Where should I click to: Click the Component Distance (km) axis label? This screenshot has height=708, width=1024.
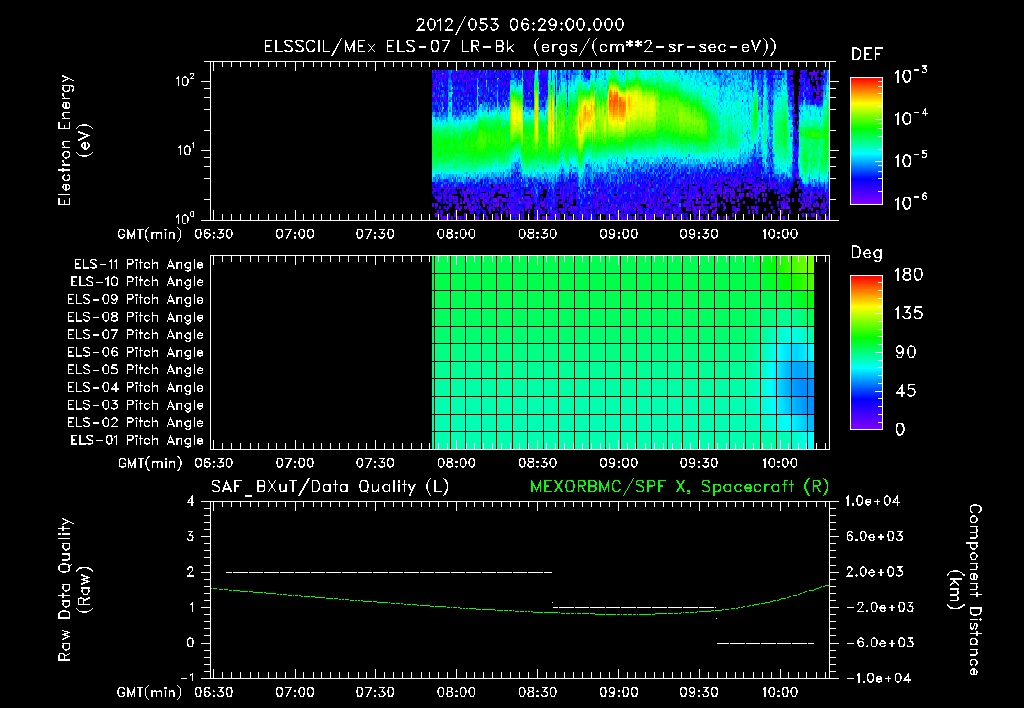965,590
